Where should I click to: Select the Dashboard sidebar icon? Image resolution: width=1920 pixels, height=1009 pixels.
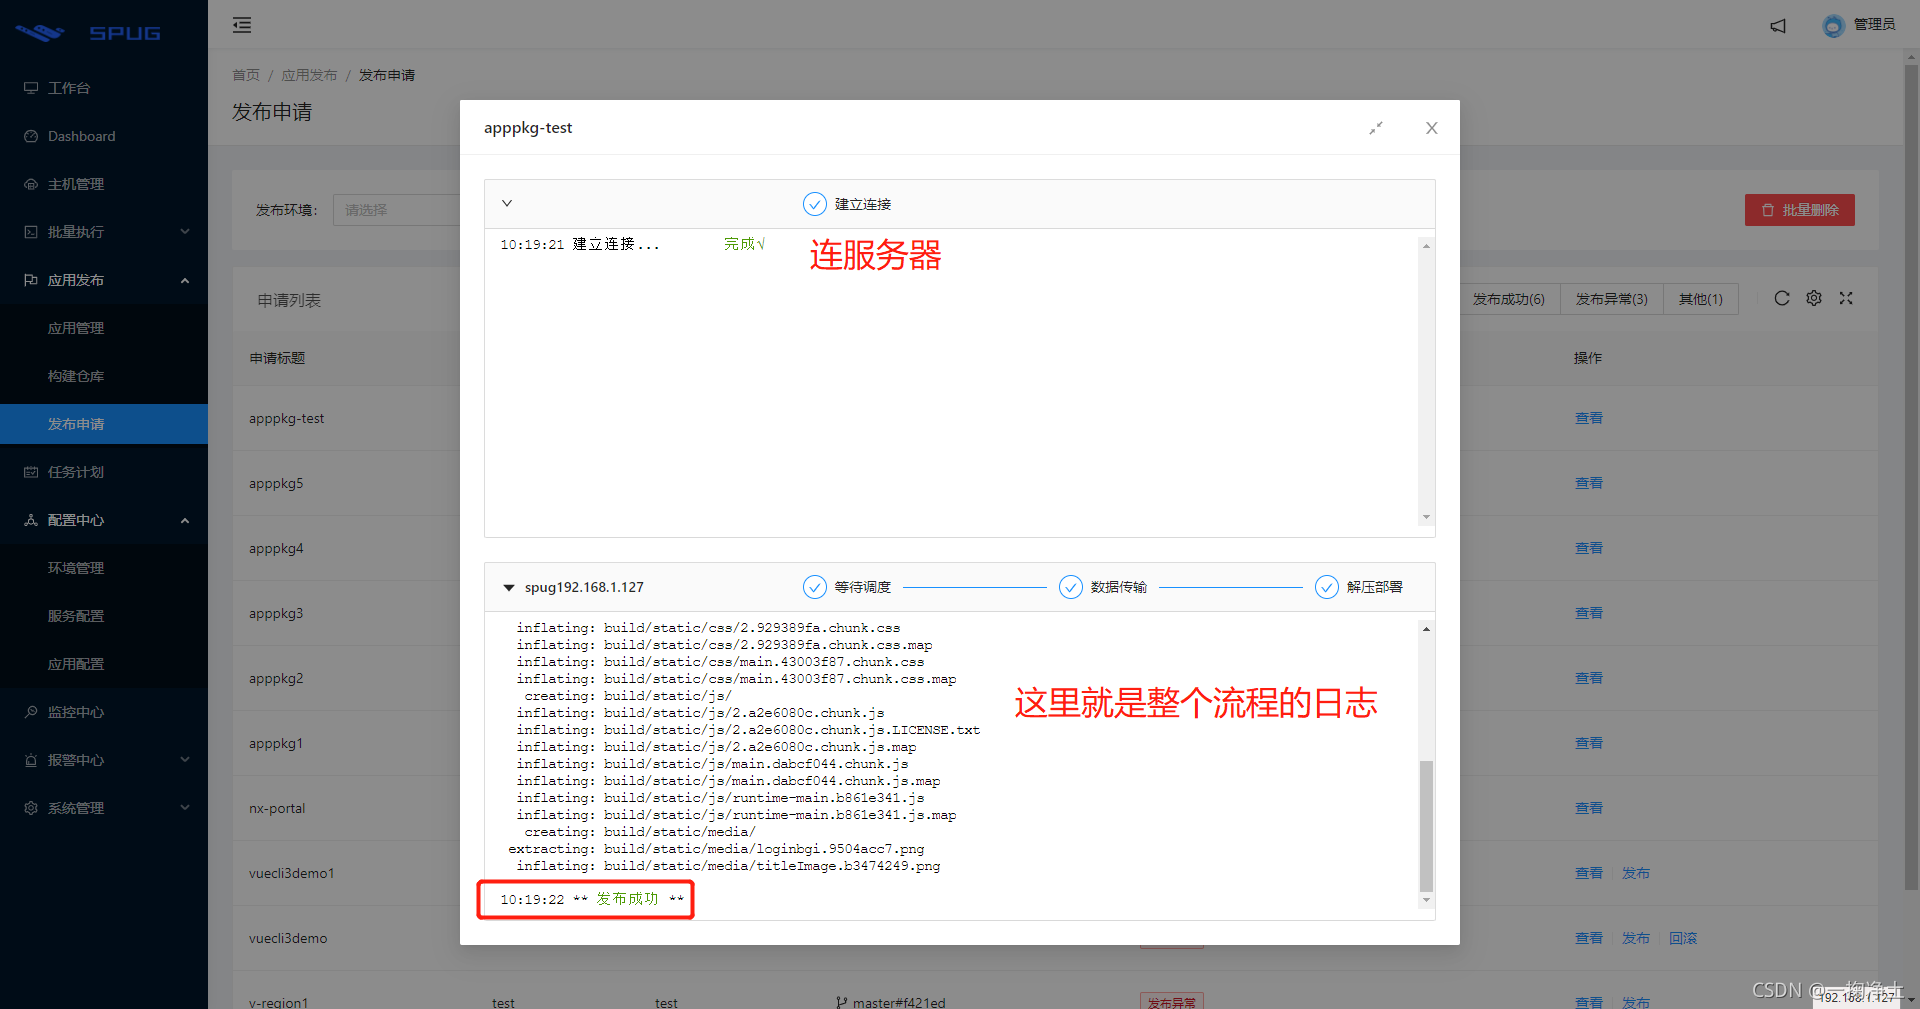tap(31, 136)
